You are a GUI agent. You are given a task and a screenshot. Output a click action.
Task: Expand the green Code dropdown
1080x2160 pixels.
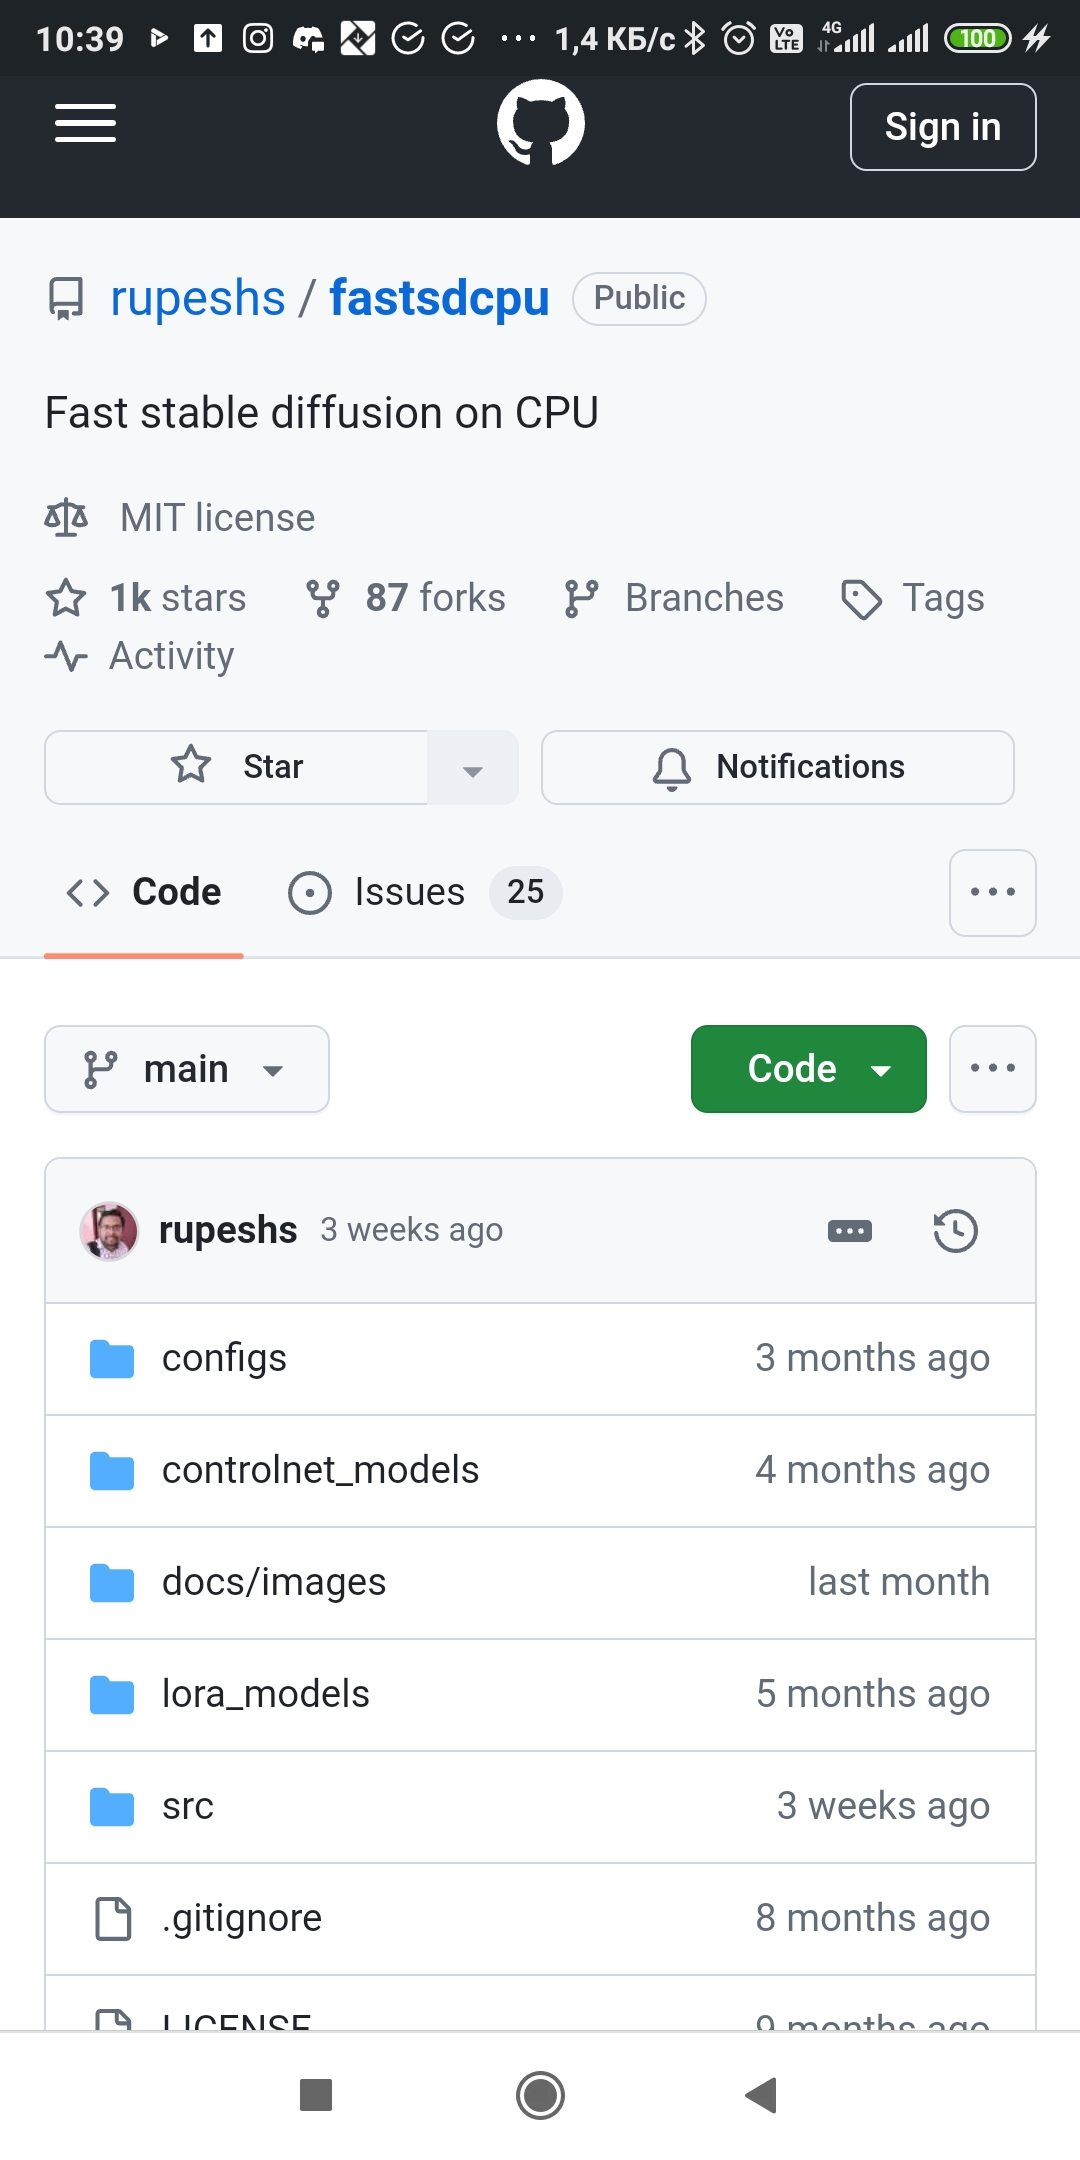809,1069
